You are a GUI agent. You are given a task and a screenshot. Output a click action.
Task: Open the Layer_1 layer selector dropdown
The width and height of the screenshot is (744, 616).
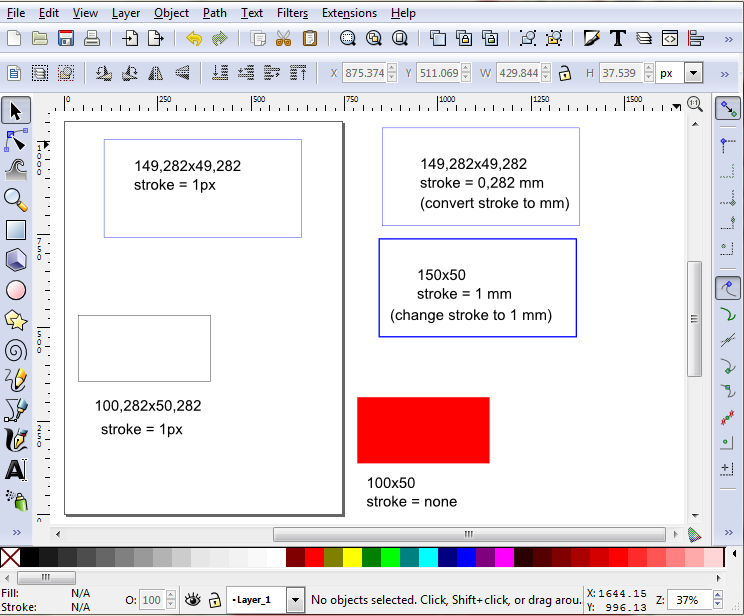pos(295,600)
